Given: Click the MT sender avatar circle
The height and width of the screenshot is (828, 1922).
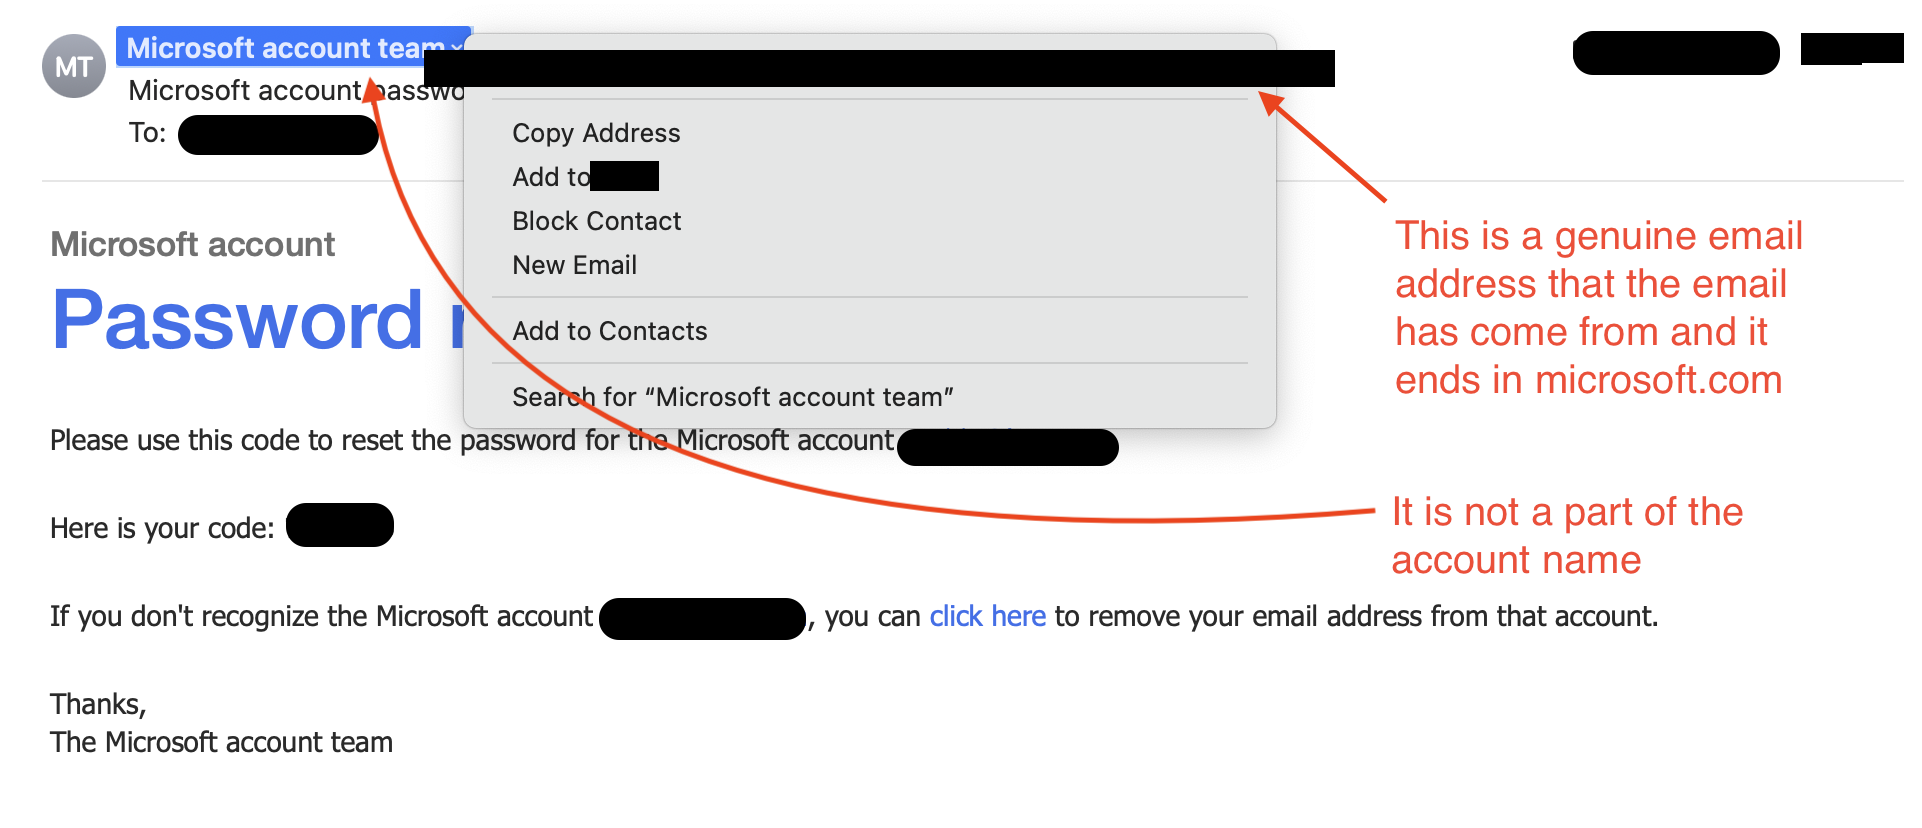Looking at the screenshot, I should 73,66.
